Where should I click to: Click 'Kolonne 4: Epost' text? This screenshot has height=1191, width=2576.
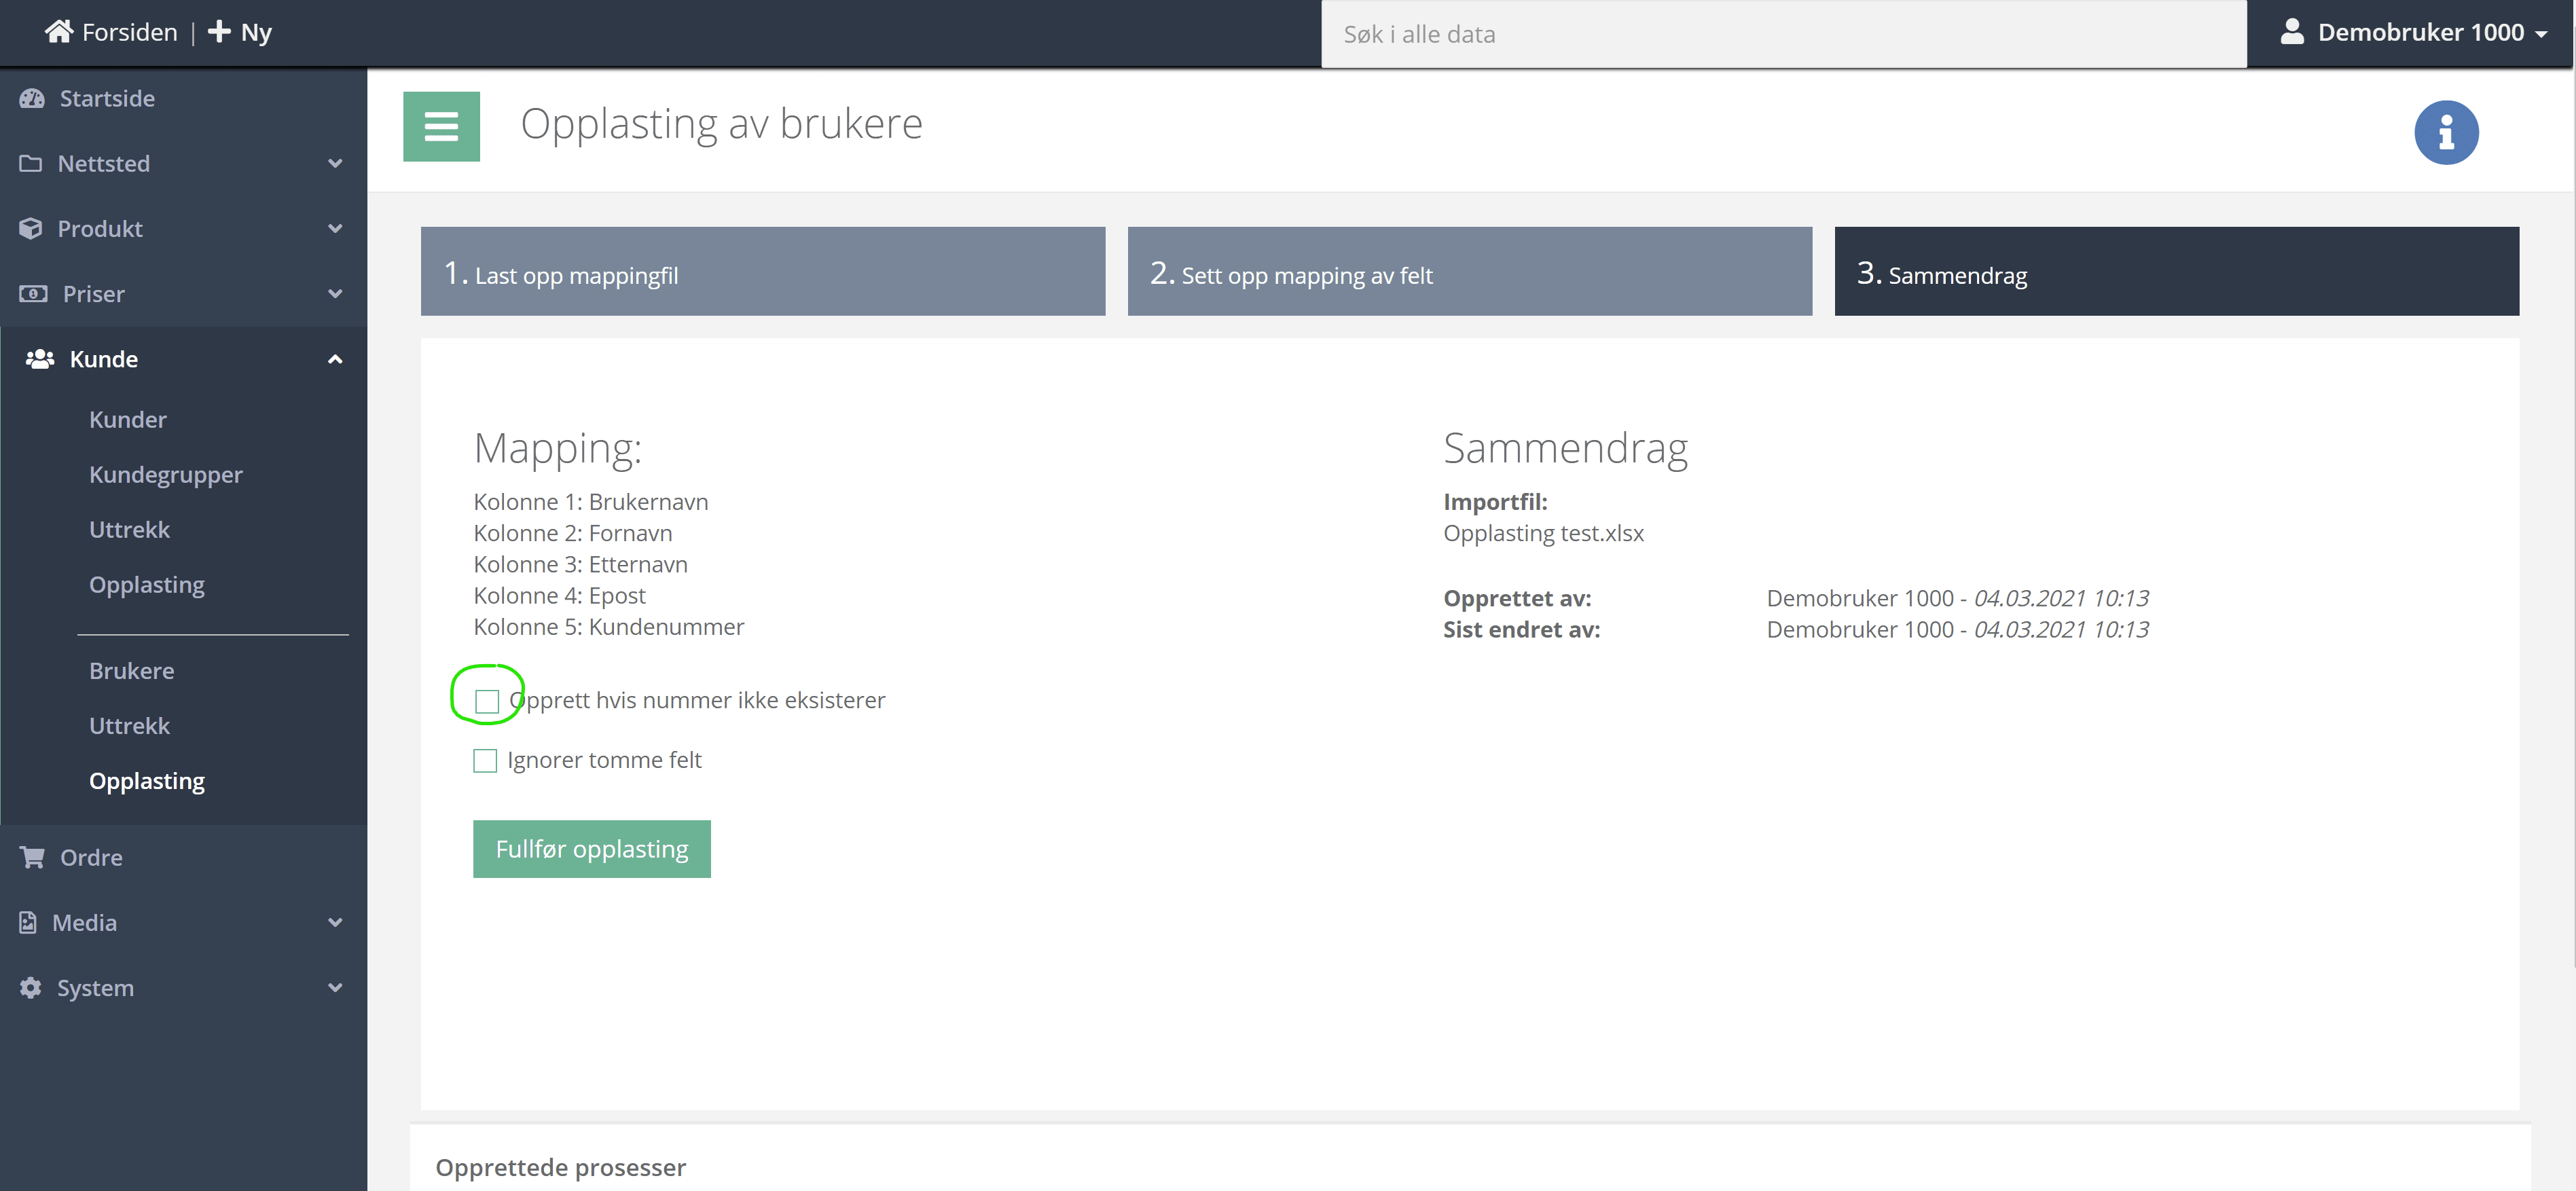pos(560,596)
